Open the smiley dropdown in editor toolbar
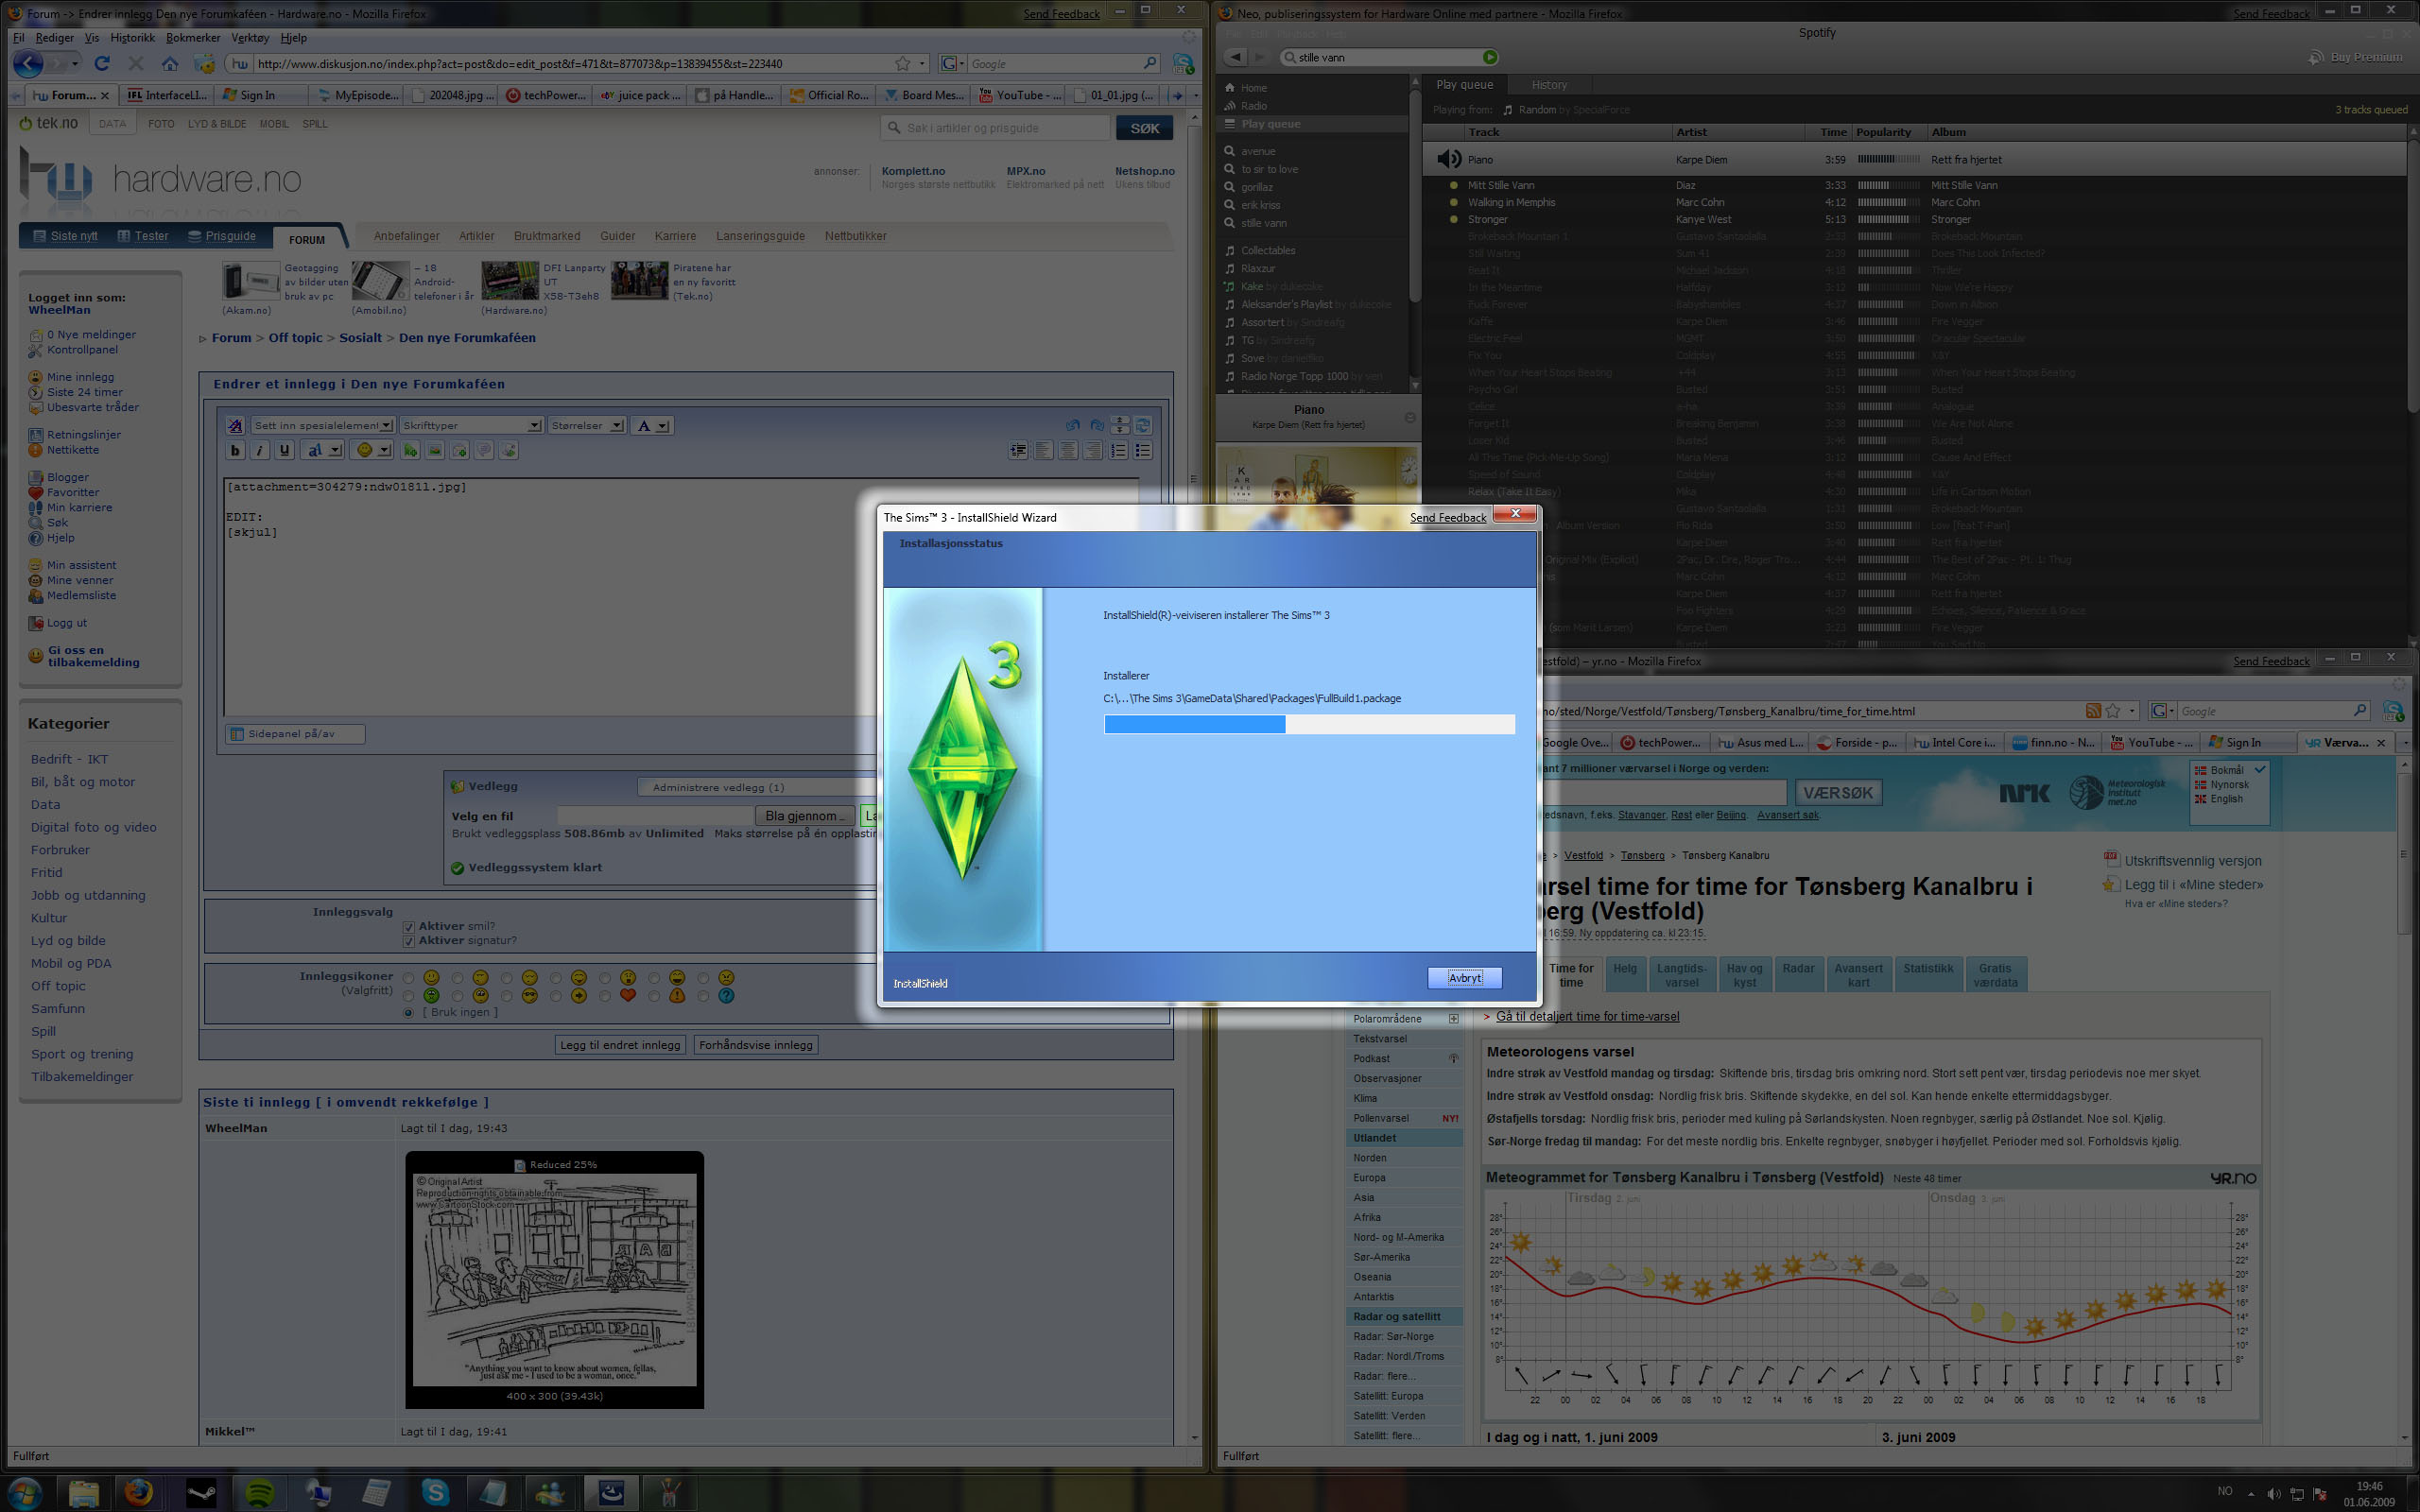2420x1512 pixels. click(x=373, y=450)
